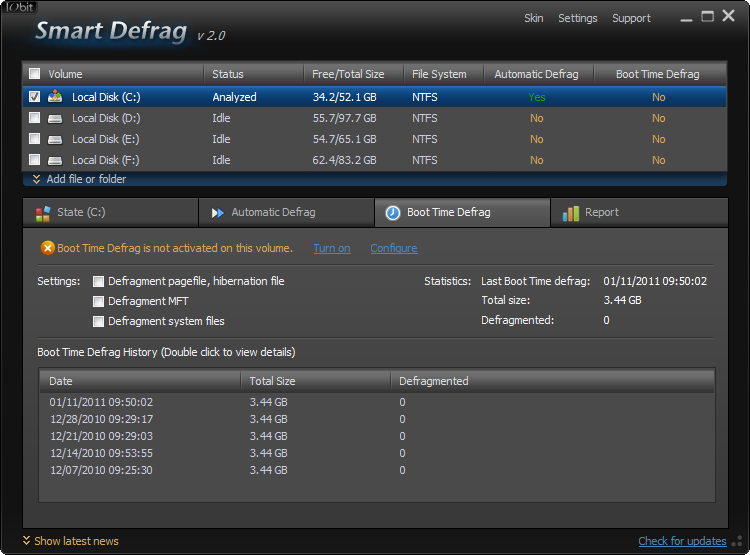The width and height of the screenshot is (750, 555).
Task: Open the Settings menu
Action: (577, 18)
